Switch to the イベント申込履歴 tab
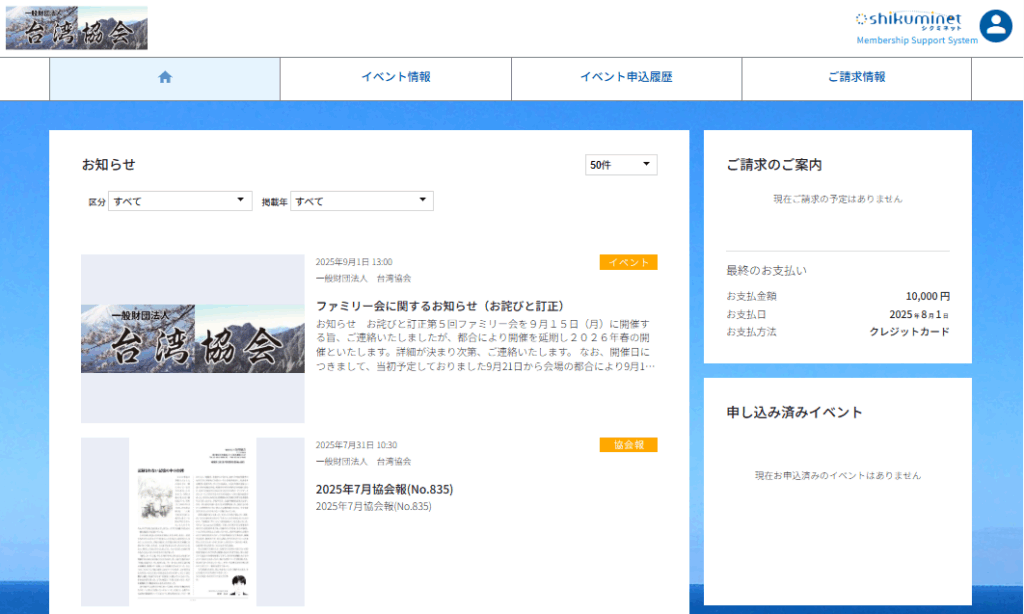This screenshot has height=614, width=1024. [626, 79]
